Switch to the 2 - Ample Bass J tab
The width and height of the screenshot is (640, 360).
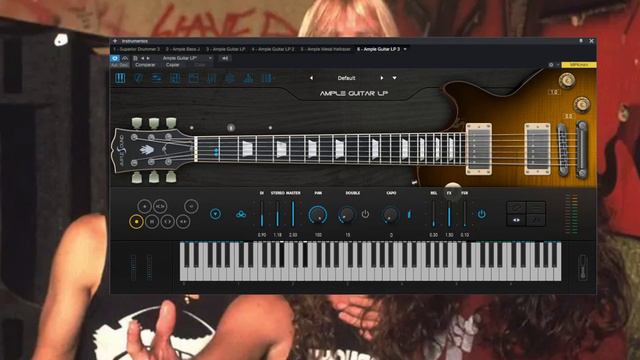coord(183,49)
